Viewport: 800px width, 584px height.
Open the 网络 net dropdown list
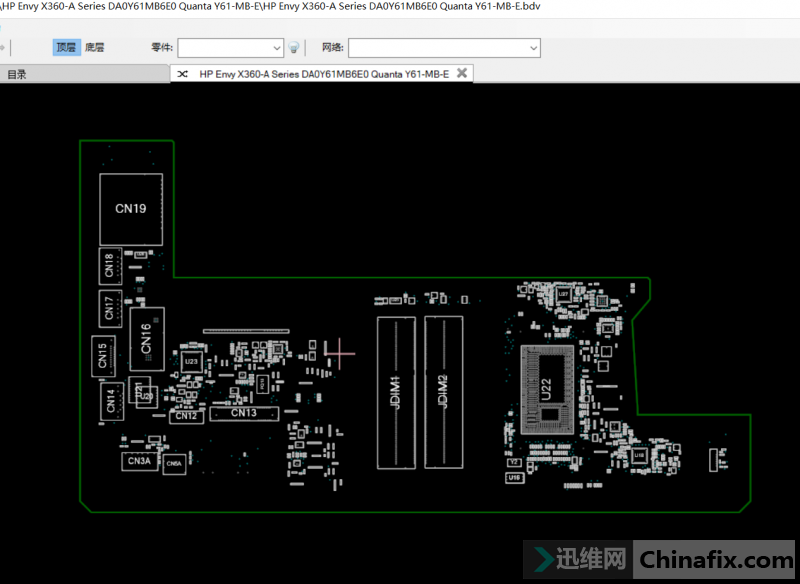point(533,47)
